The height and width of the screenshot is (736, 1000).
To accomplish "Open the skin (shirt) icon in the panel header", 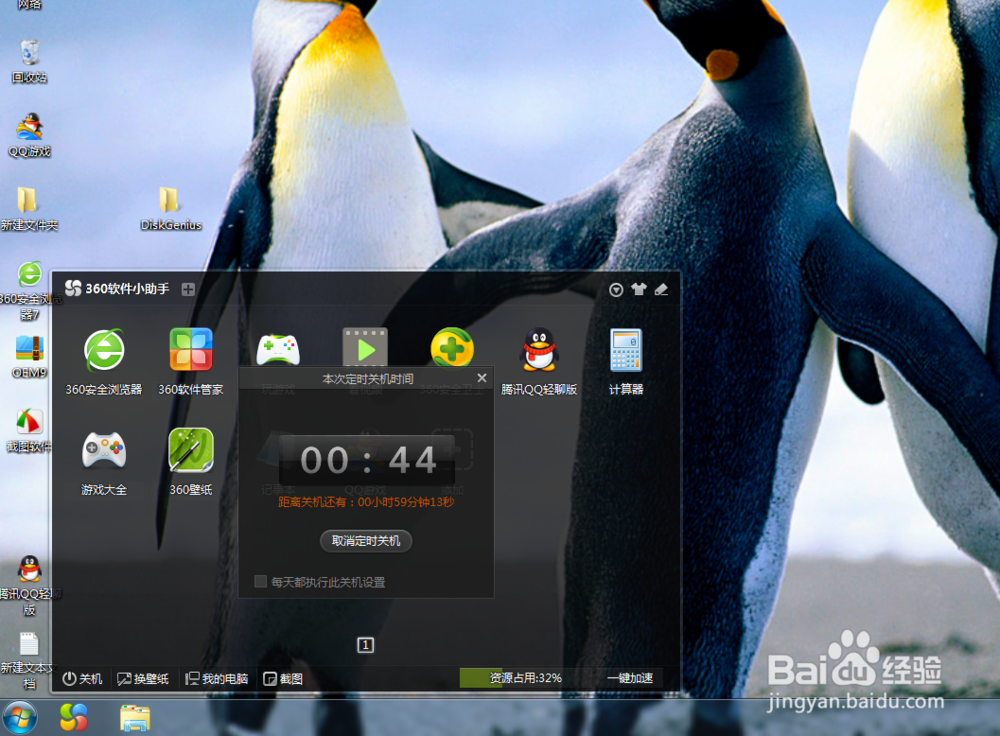I will pyautogui.click(x=638, y=290).
